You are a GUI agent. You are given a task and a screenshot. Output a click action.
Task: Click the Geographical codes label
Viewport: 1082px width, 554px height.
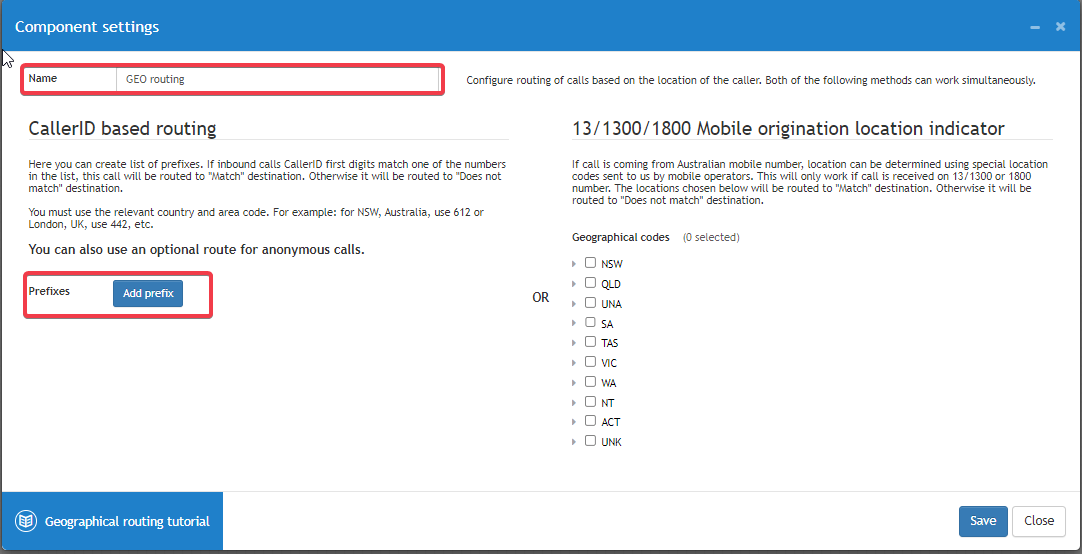point(620,237)
